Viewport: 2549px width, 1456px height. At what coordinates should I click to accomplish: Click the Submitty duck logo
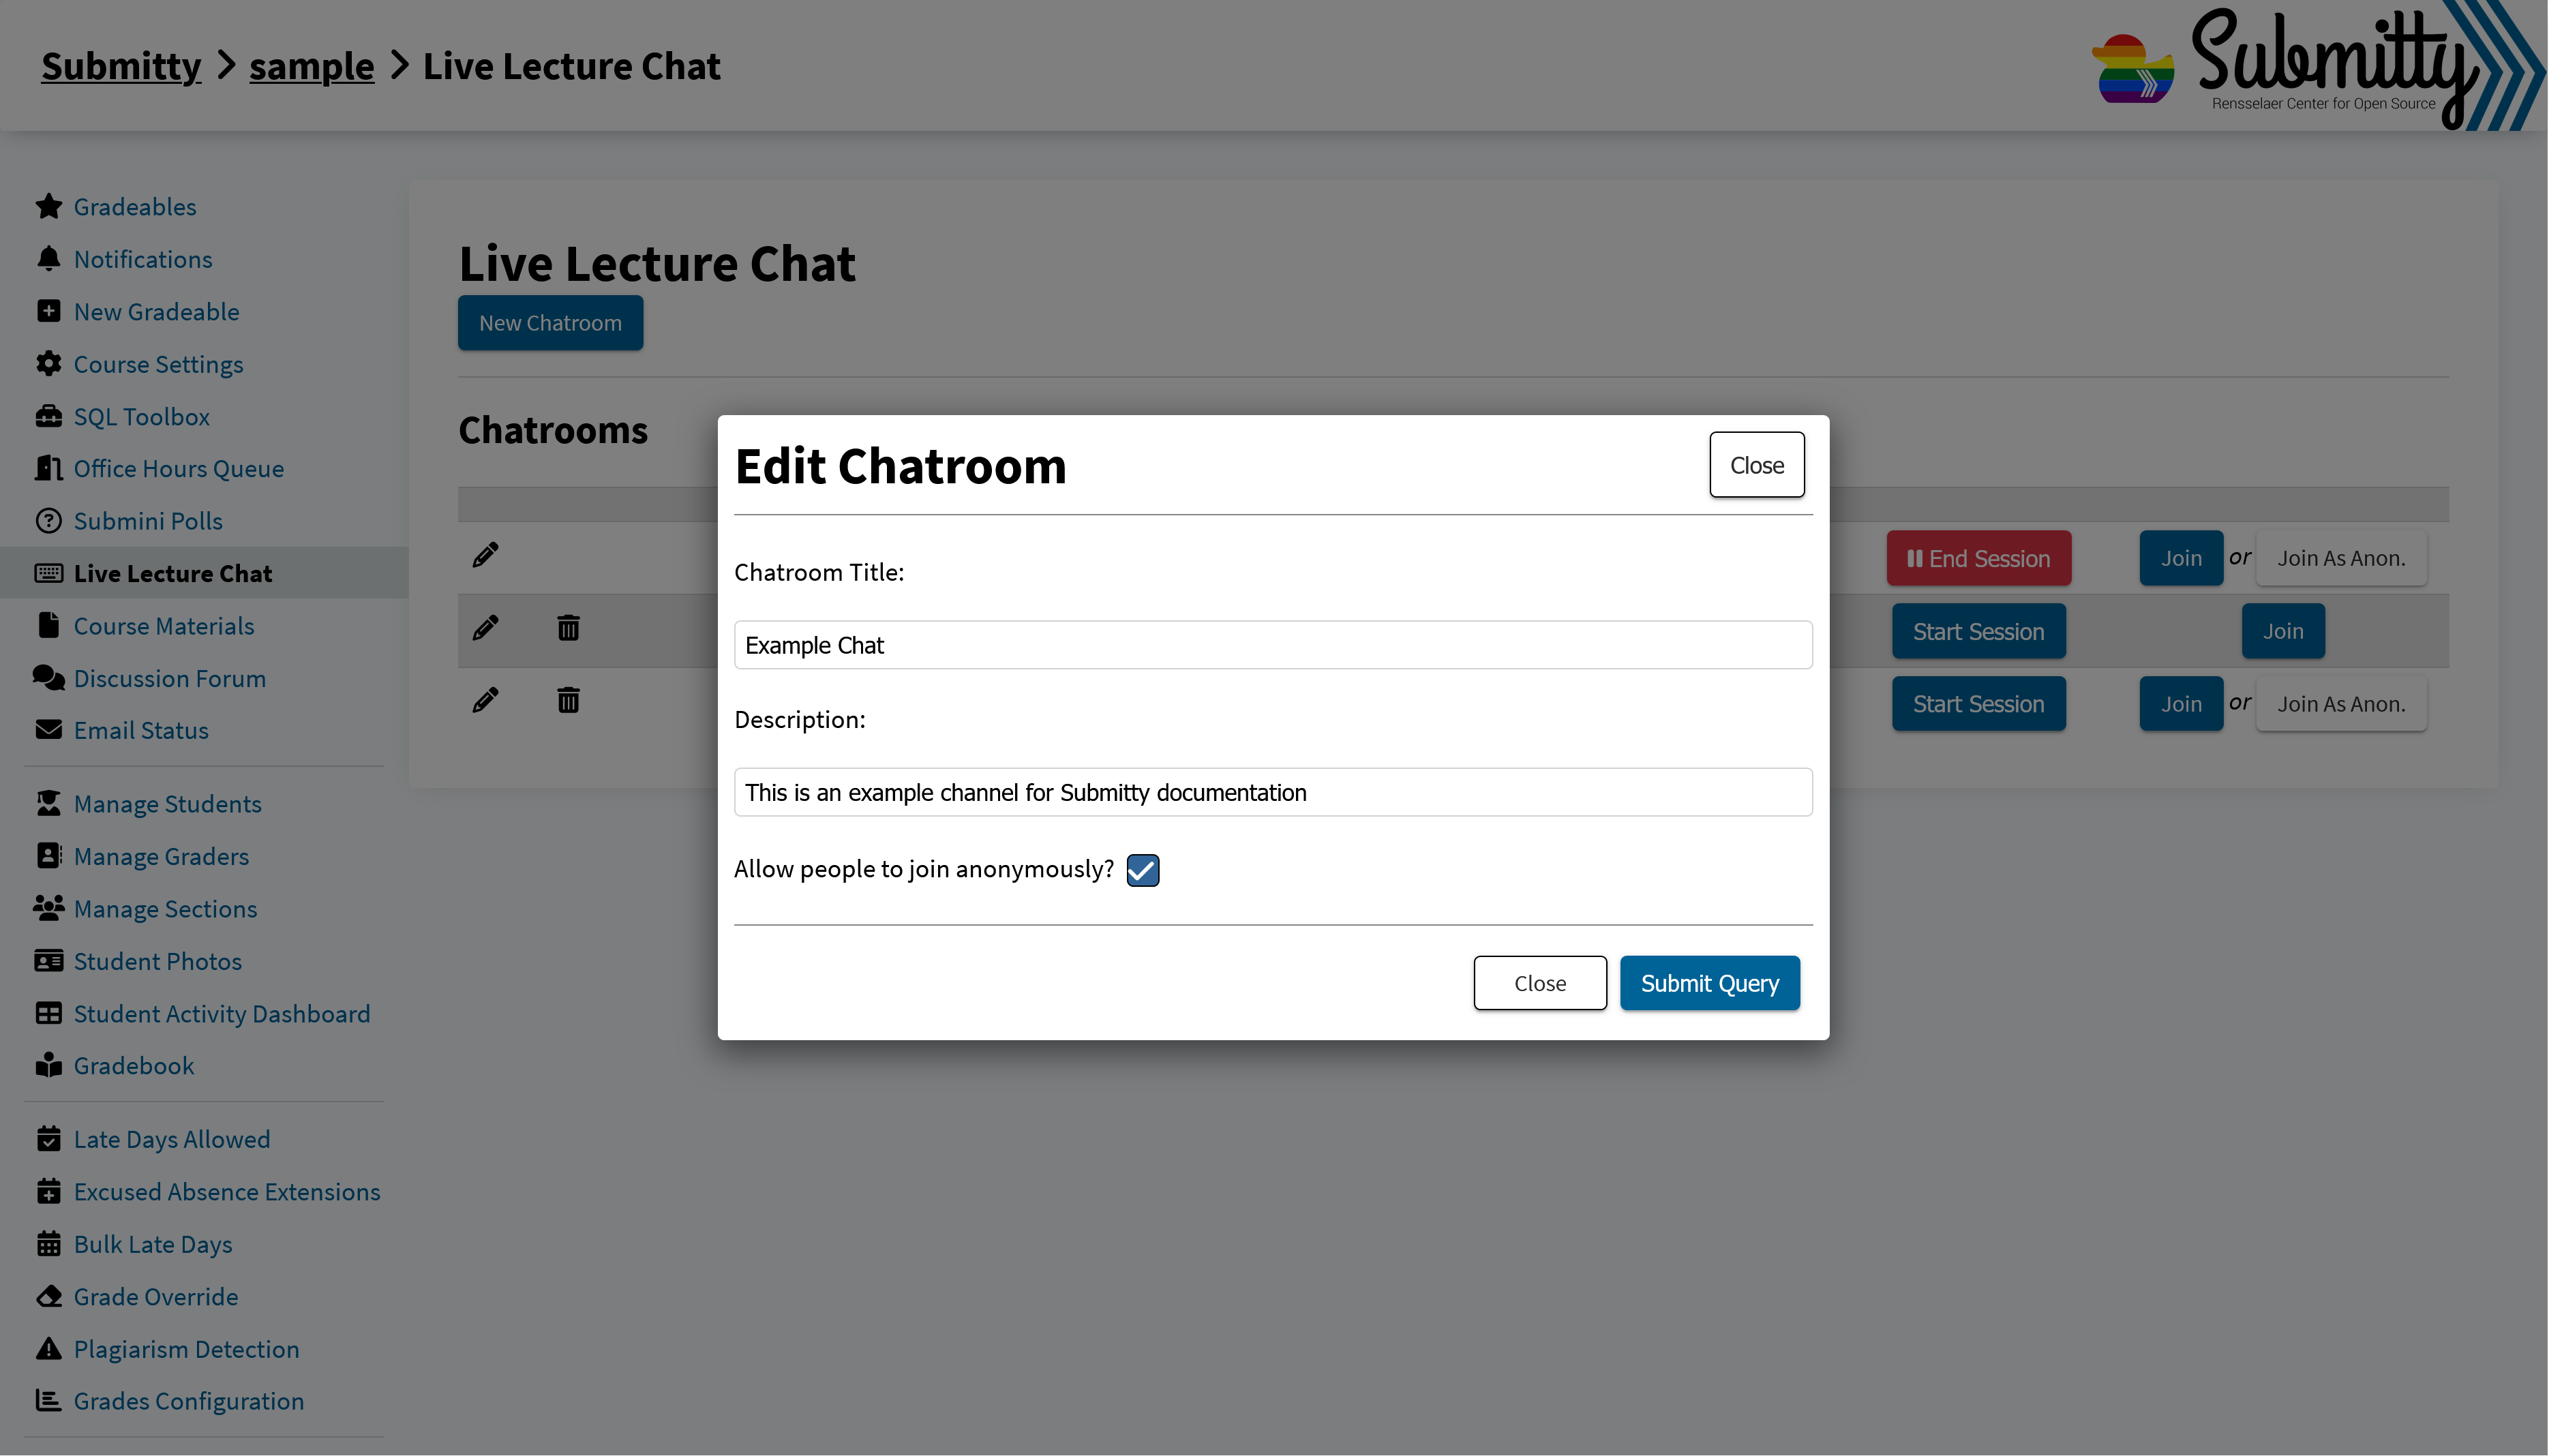2132,68
